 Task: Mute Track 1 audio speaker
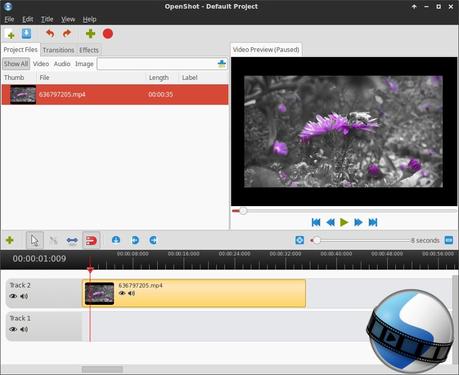(x=24, y=329)
